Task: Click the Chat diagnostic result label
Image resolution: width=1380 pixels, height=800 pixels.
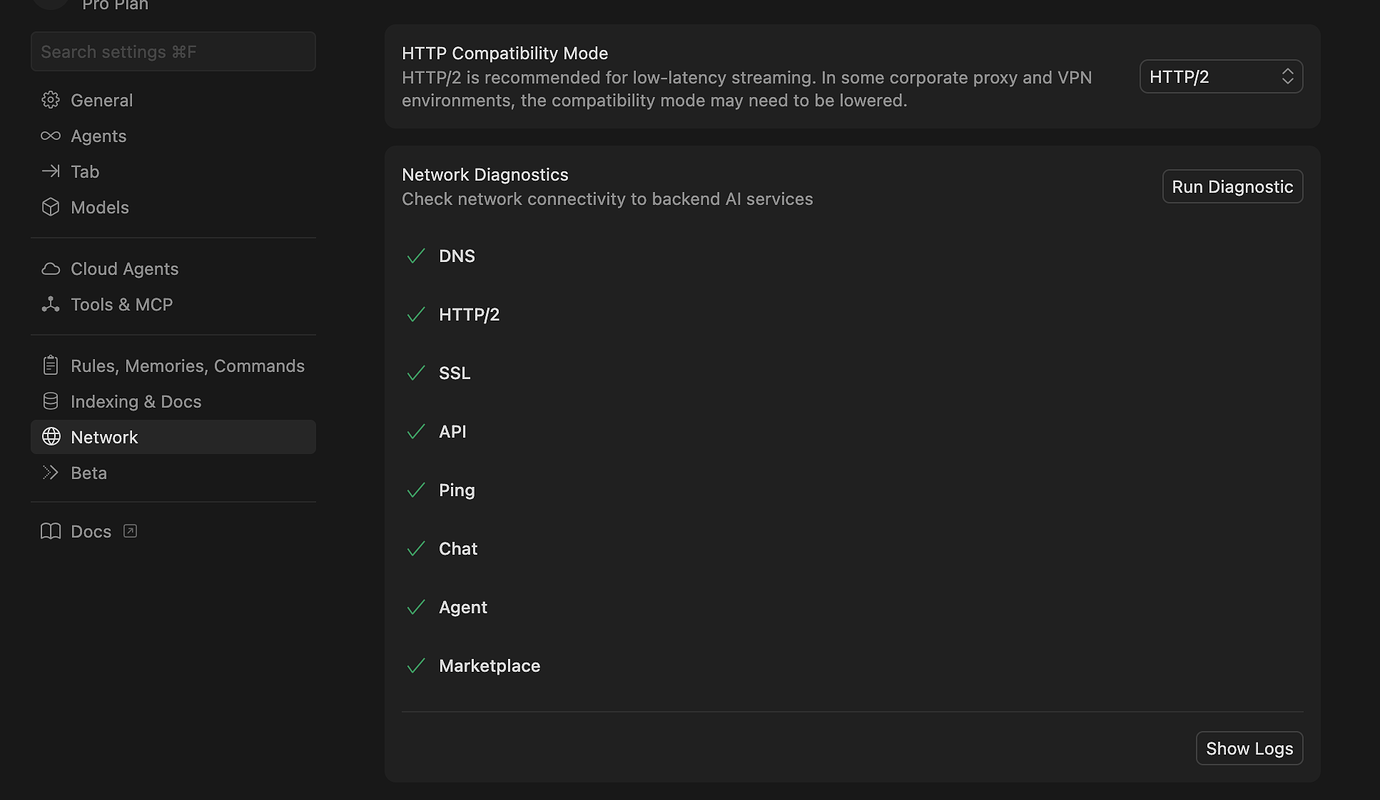Action: tap(458, 548)
